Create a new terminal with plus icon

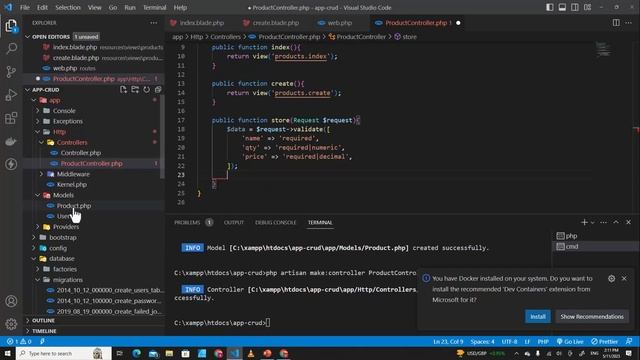pyautogui.click(x=584, y=222)
